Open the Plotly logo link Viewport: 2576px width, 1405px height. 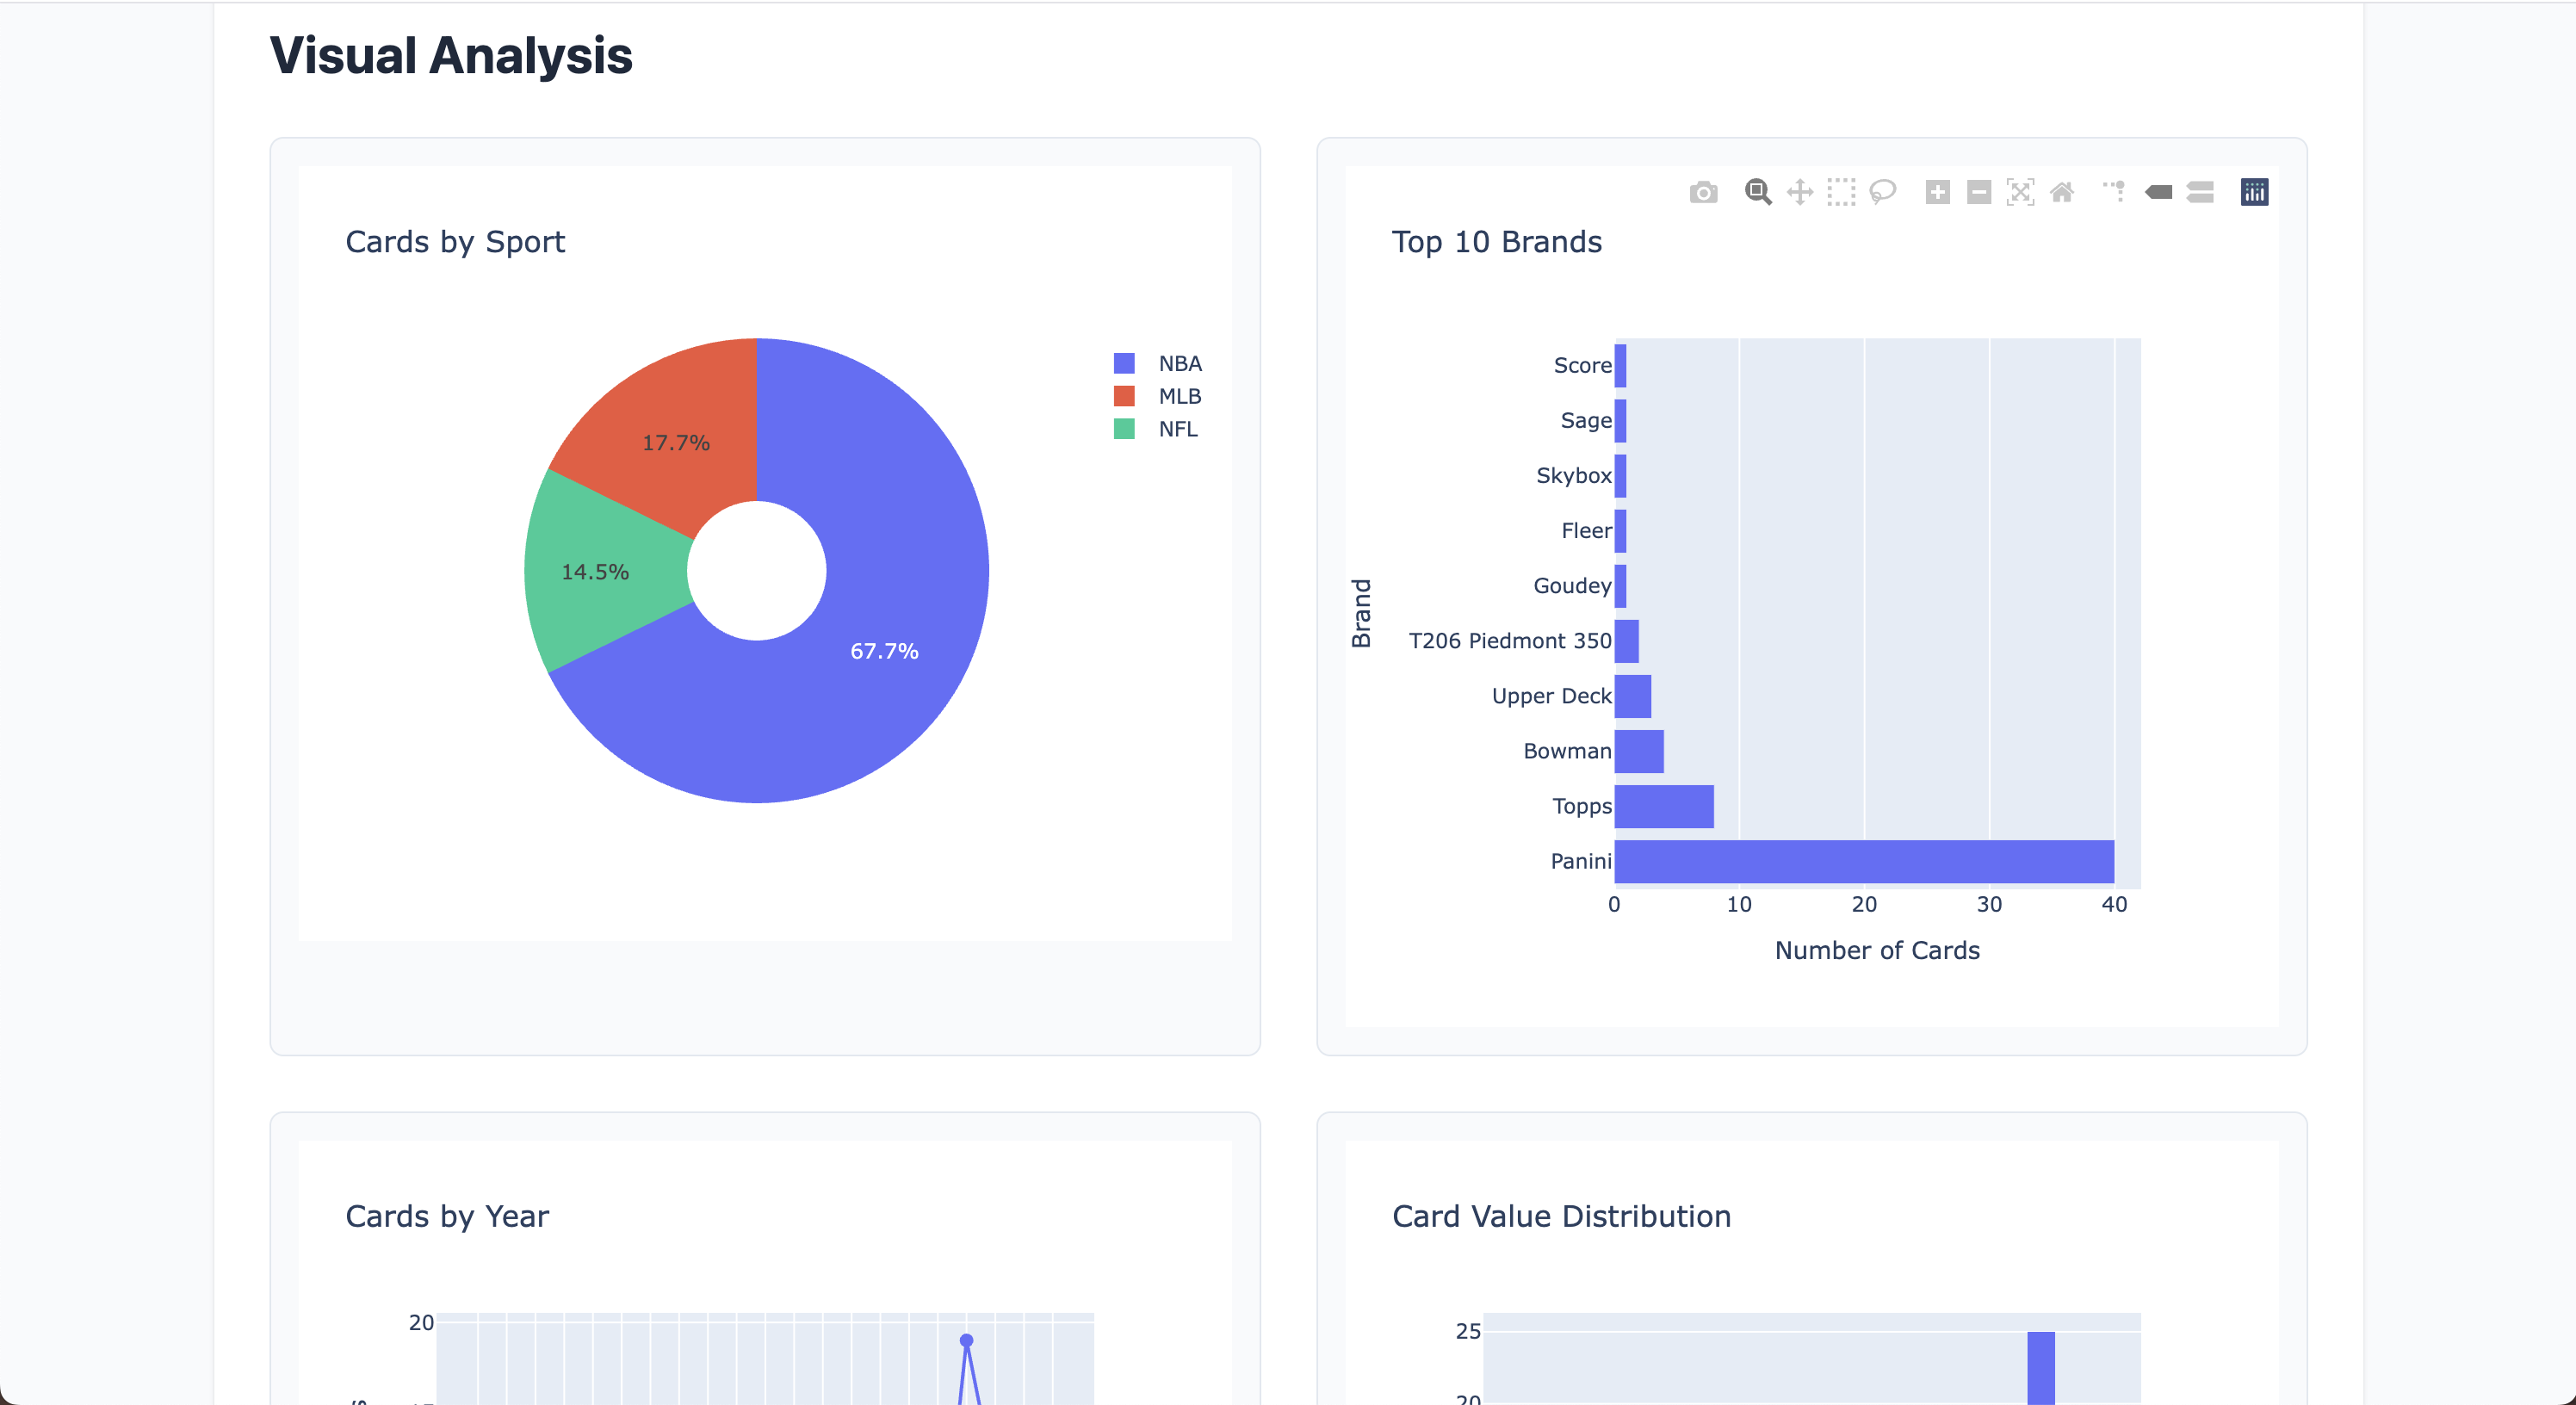coord(2254,192)
